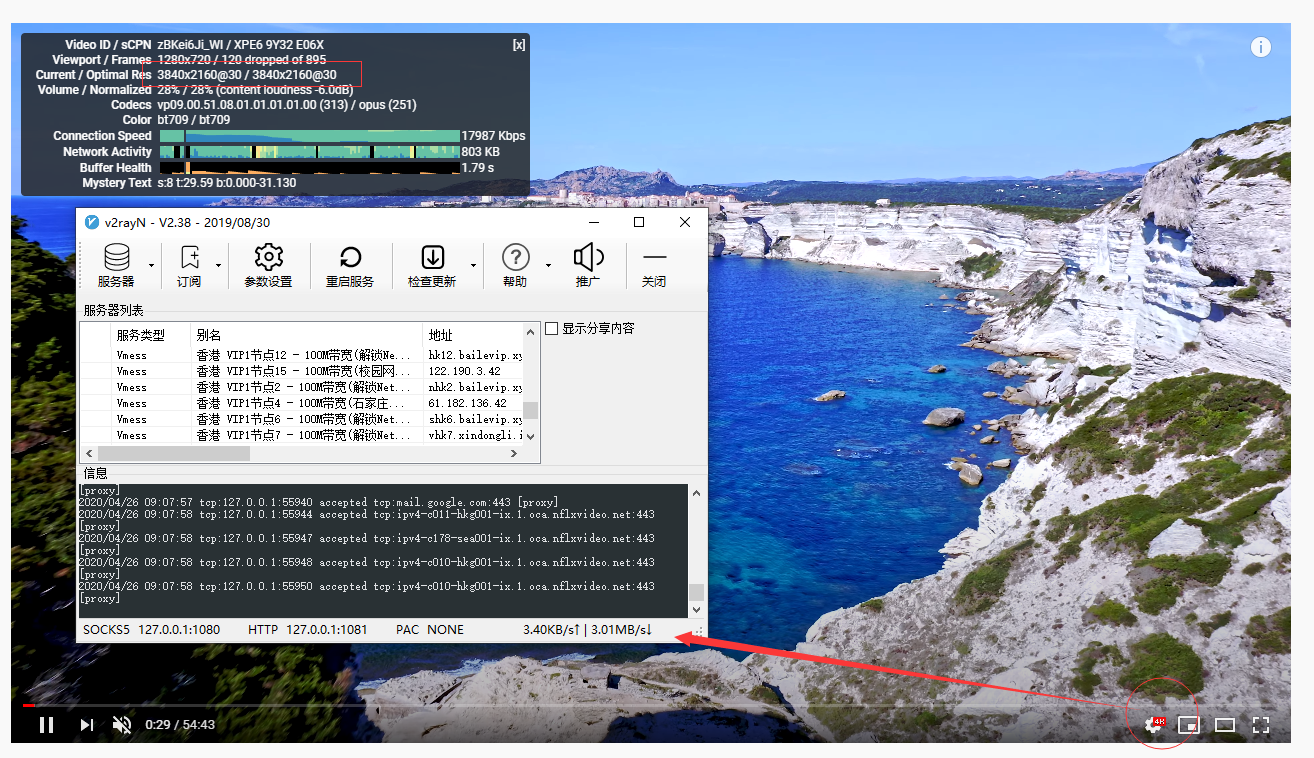
Task: Click the 关闭 (Close) toolbar item
Action: (x=654, y=265)
